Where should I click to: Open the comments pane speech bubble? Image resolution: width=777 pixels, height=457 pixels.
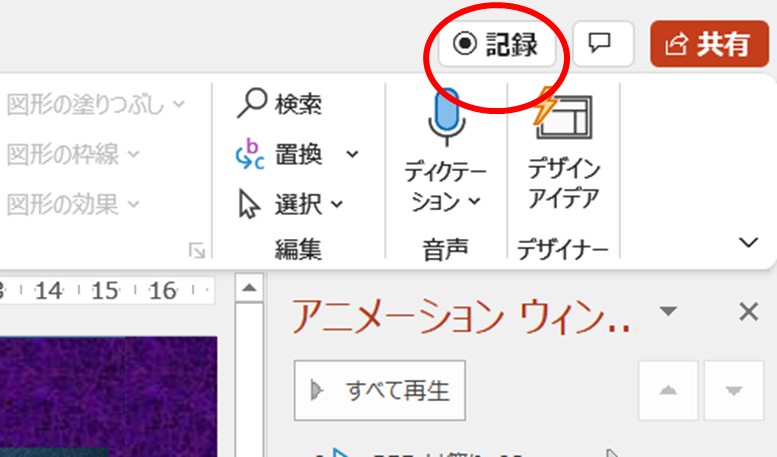tap(603, 44)
